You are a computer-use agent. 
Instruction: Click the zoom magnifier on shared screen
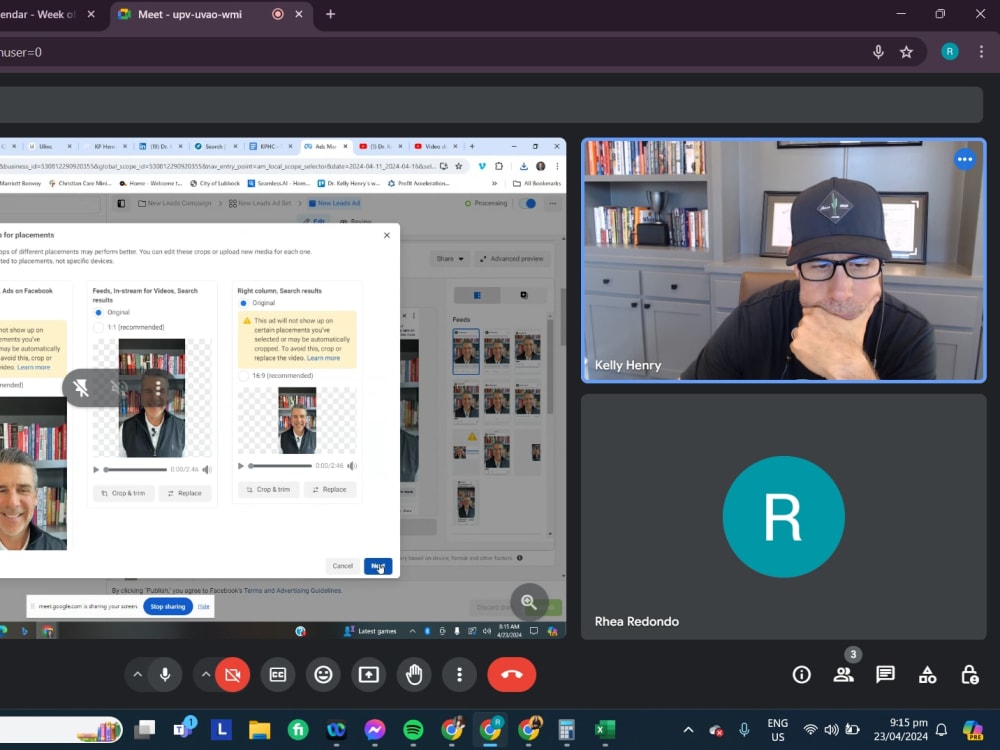click(x=529, y=601)
